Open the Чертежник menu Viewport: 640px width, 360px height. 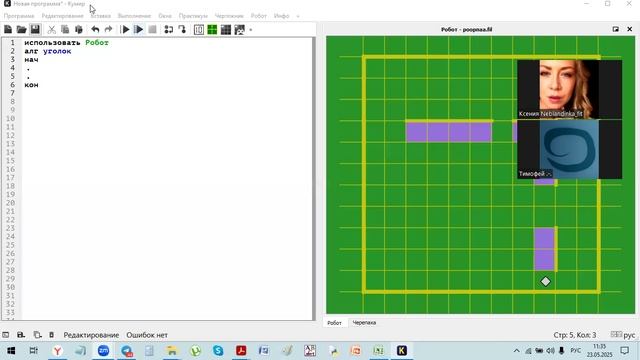point(229,16)
